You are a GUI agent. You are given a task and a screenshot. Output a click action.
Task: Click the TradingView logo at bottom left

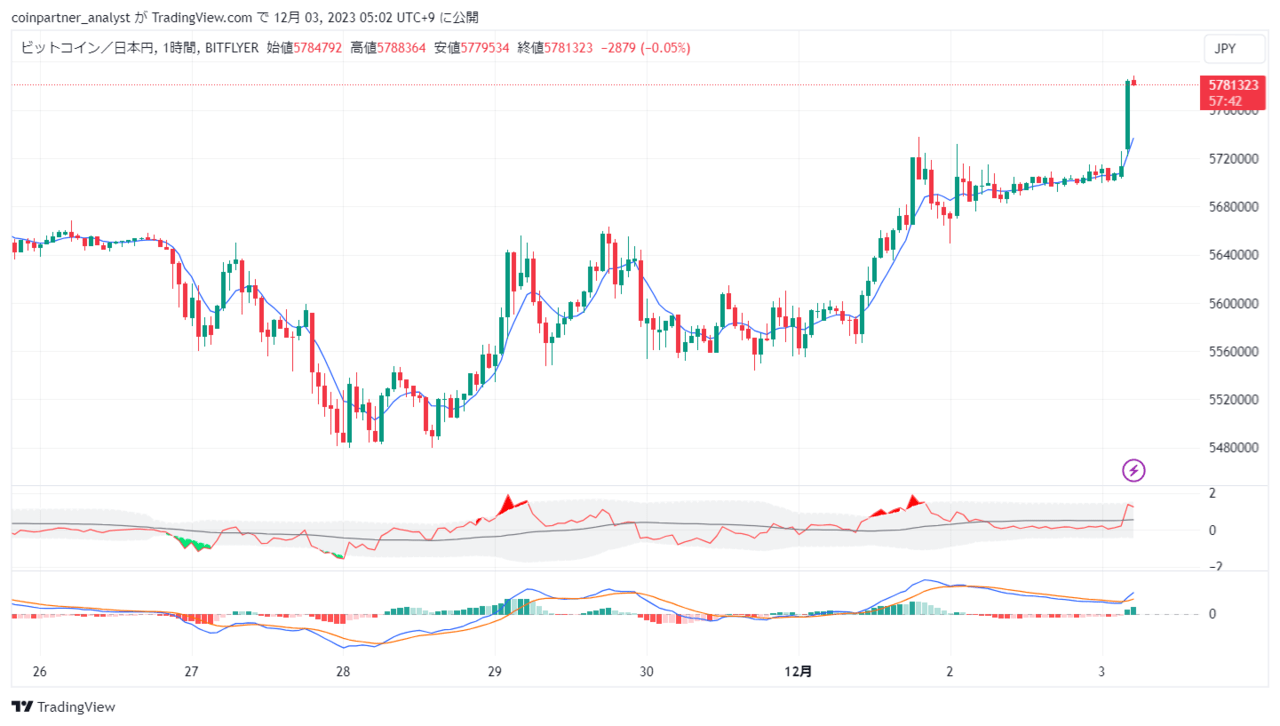[63, 706]
